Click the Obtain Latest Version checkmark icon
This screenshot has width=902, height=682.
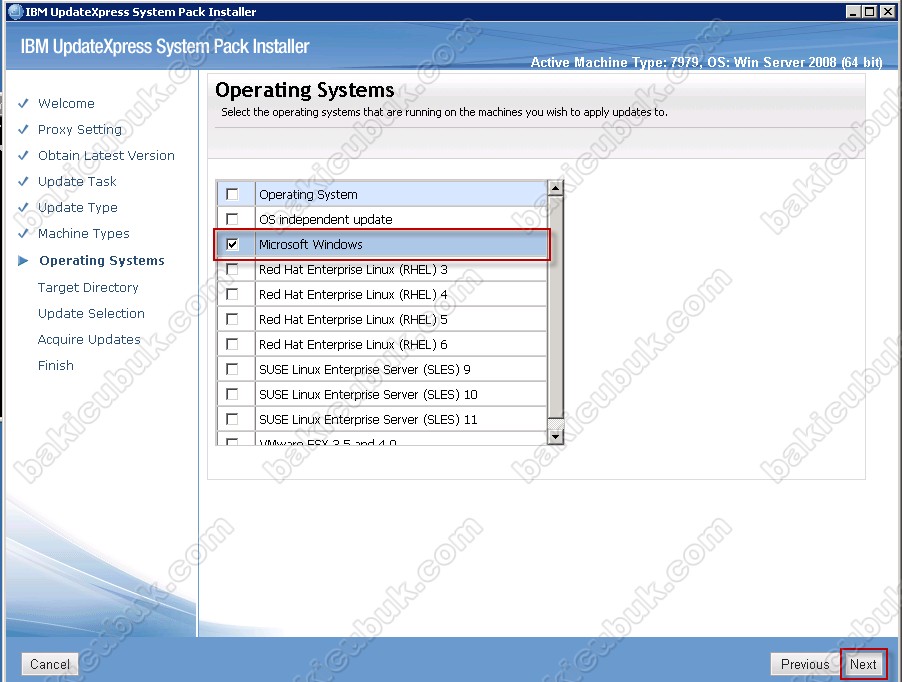click(x=23, y=155)
